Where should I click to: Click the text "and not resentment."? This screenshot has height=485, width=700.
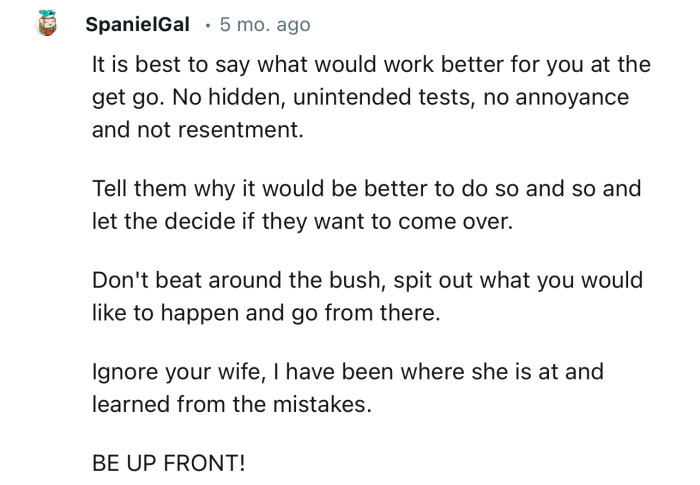(x=195, y=130)
